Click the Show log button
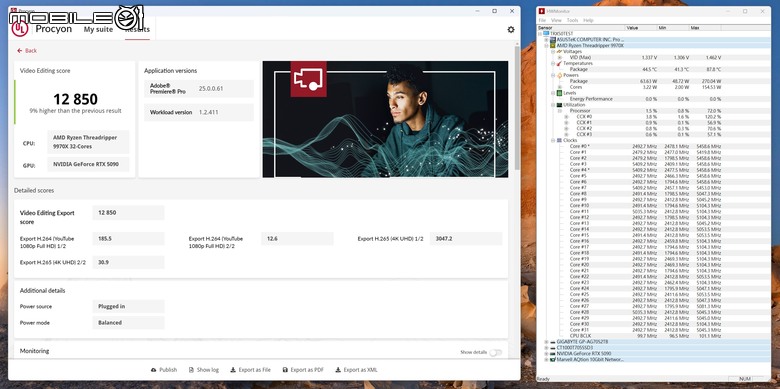The width and height of the screenshot is (780, 389). [x=204, y=370]
